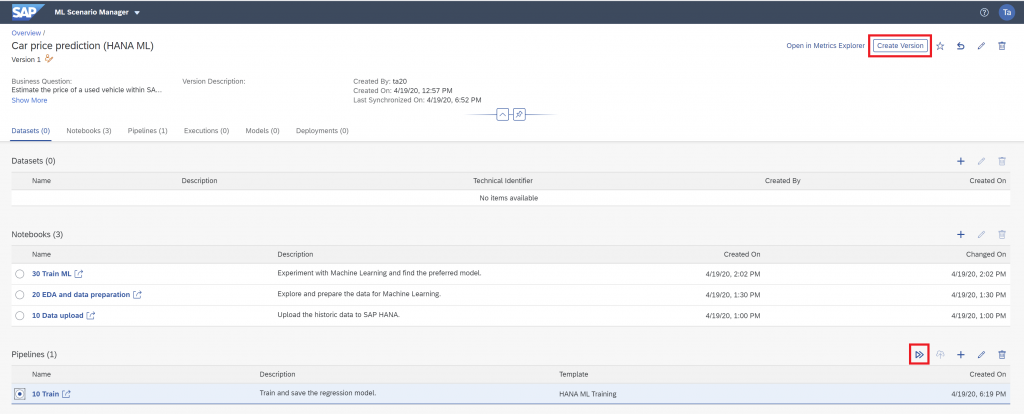
Task: Switch to the Pipelines (1) tab
Action: coord(148,131)
